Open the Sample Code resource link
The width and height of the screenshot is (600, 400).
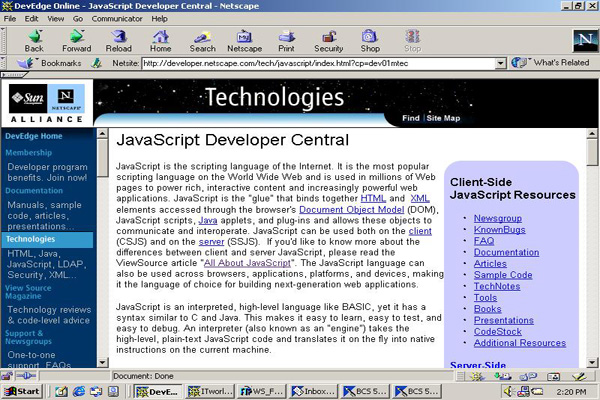pyautogui.click(x=503, y=275)
